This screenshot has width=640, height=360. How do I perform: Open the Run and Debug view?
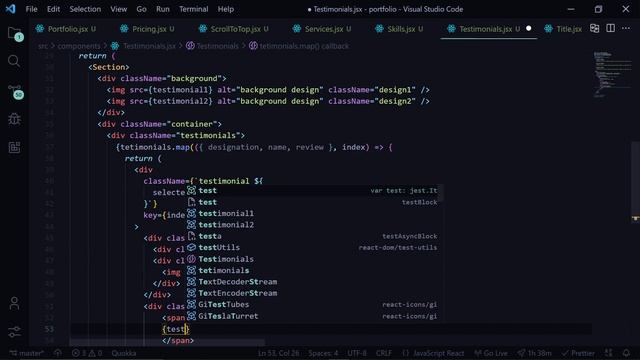[14, 119]
